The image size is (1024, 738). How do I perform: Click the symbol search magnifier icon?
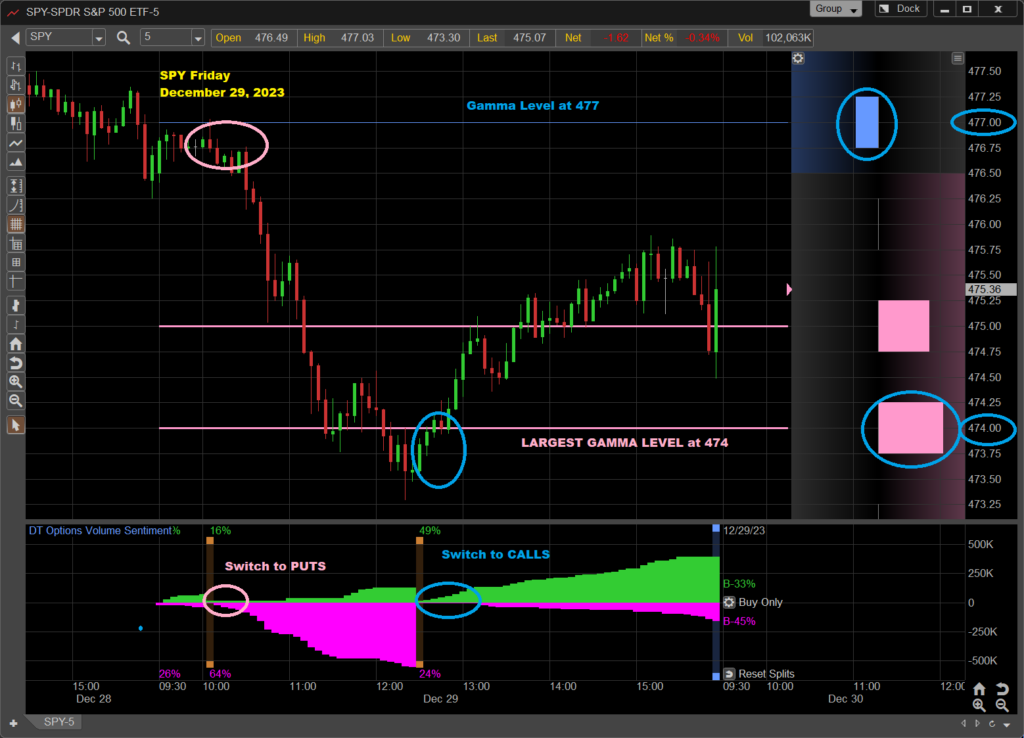[124, 38]
